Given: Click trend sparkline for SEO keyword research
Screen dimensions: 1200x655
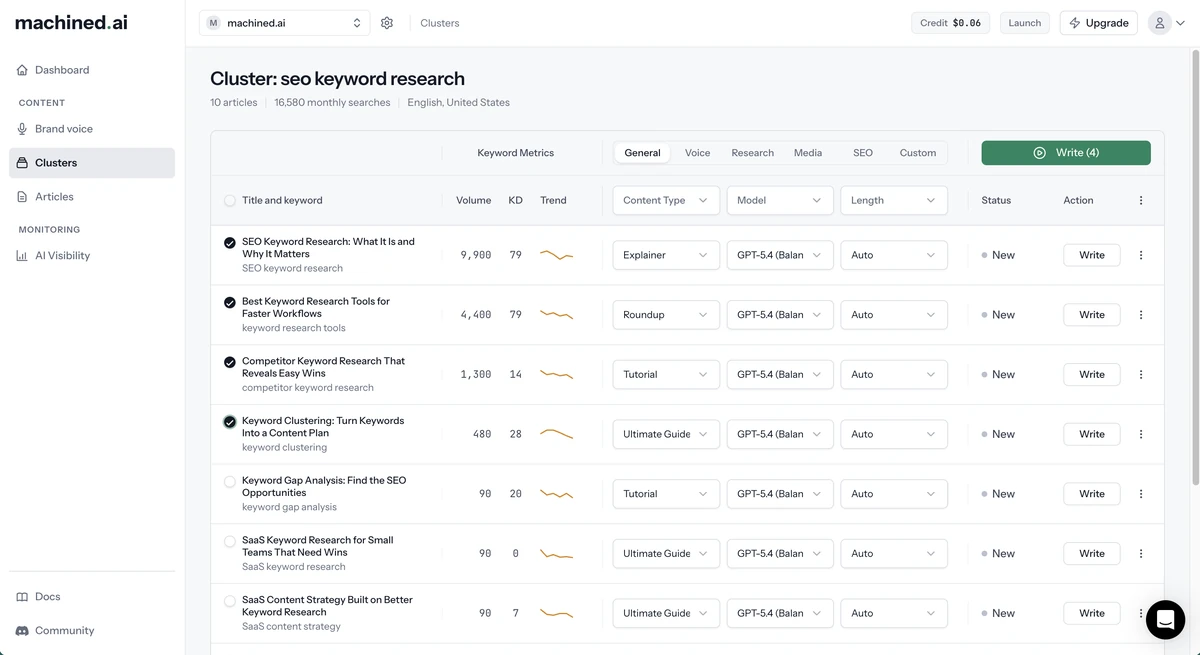Looking at the screenshot, I should click(x=556, y=255).
